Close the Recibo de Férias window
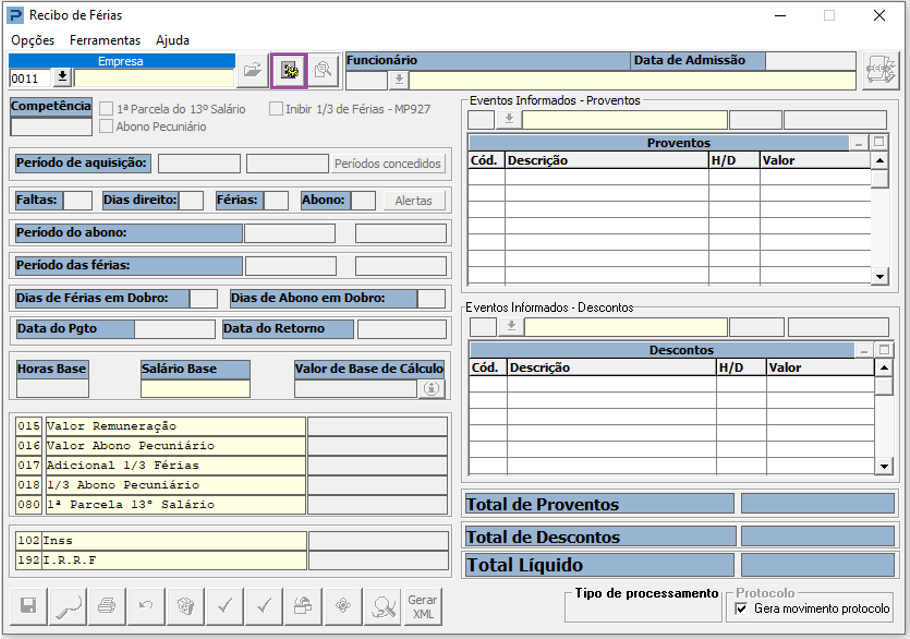 pos(879,16)
